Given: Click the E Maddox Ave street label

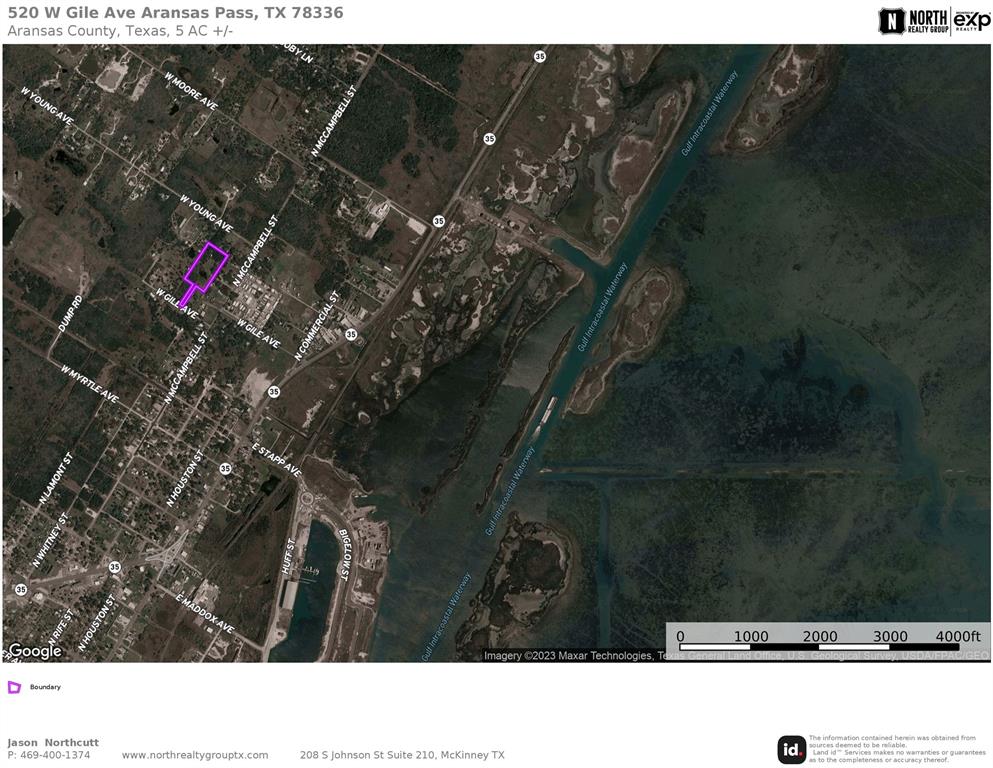Looking at the screenshot, I should [205, 613].
